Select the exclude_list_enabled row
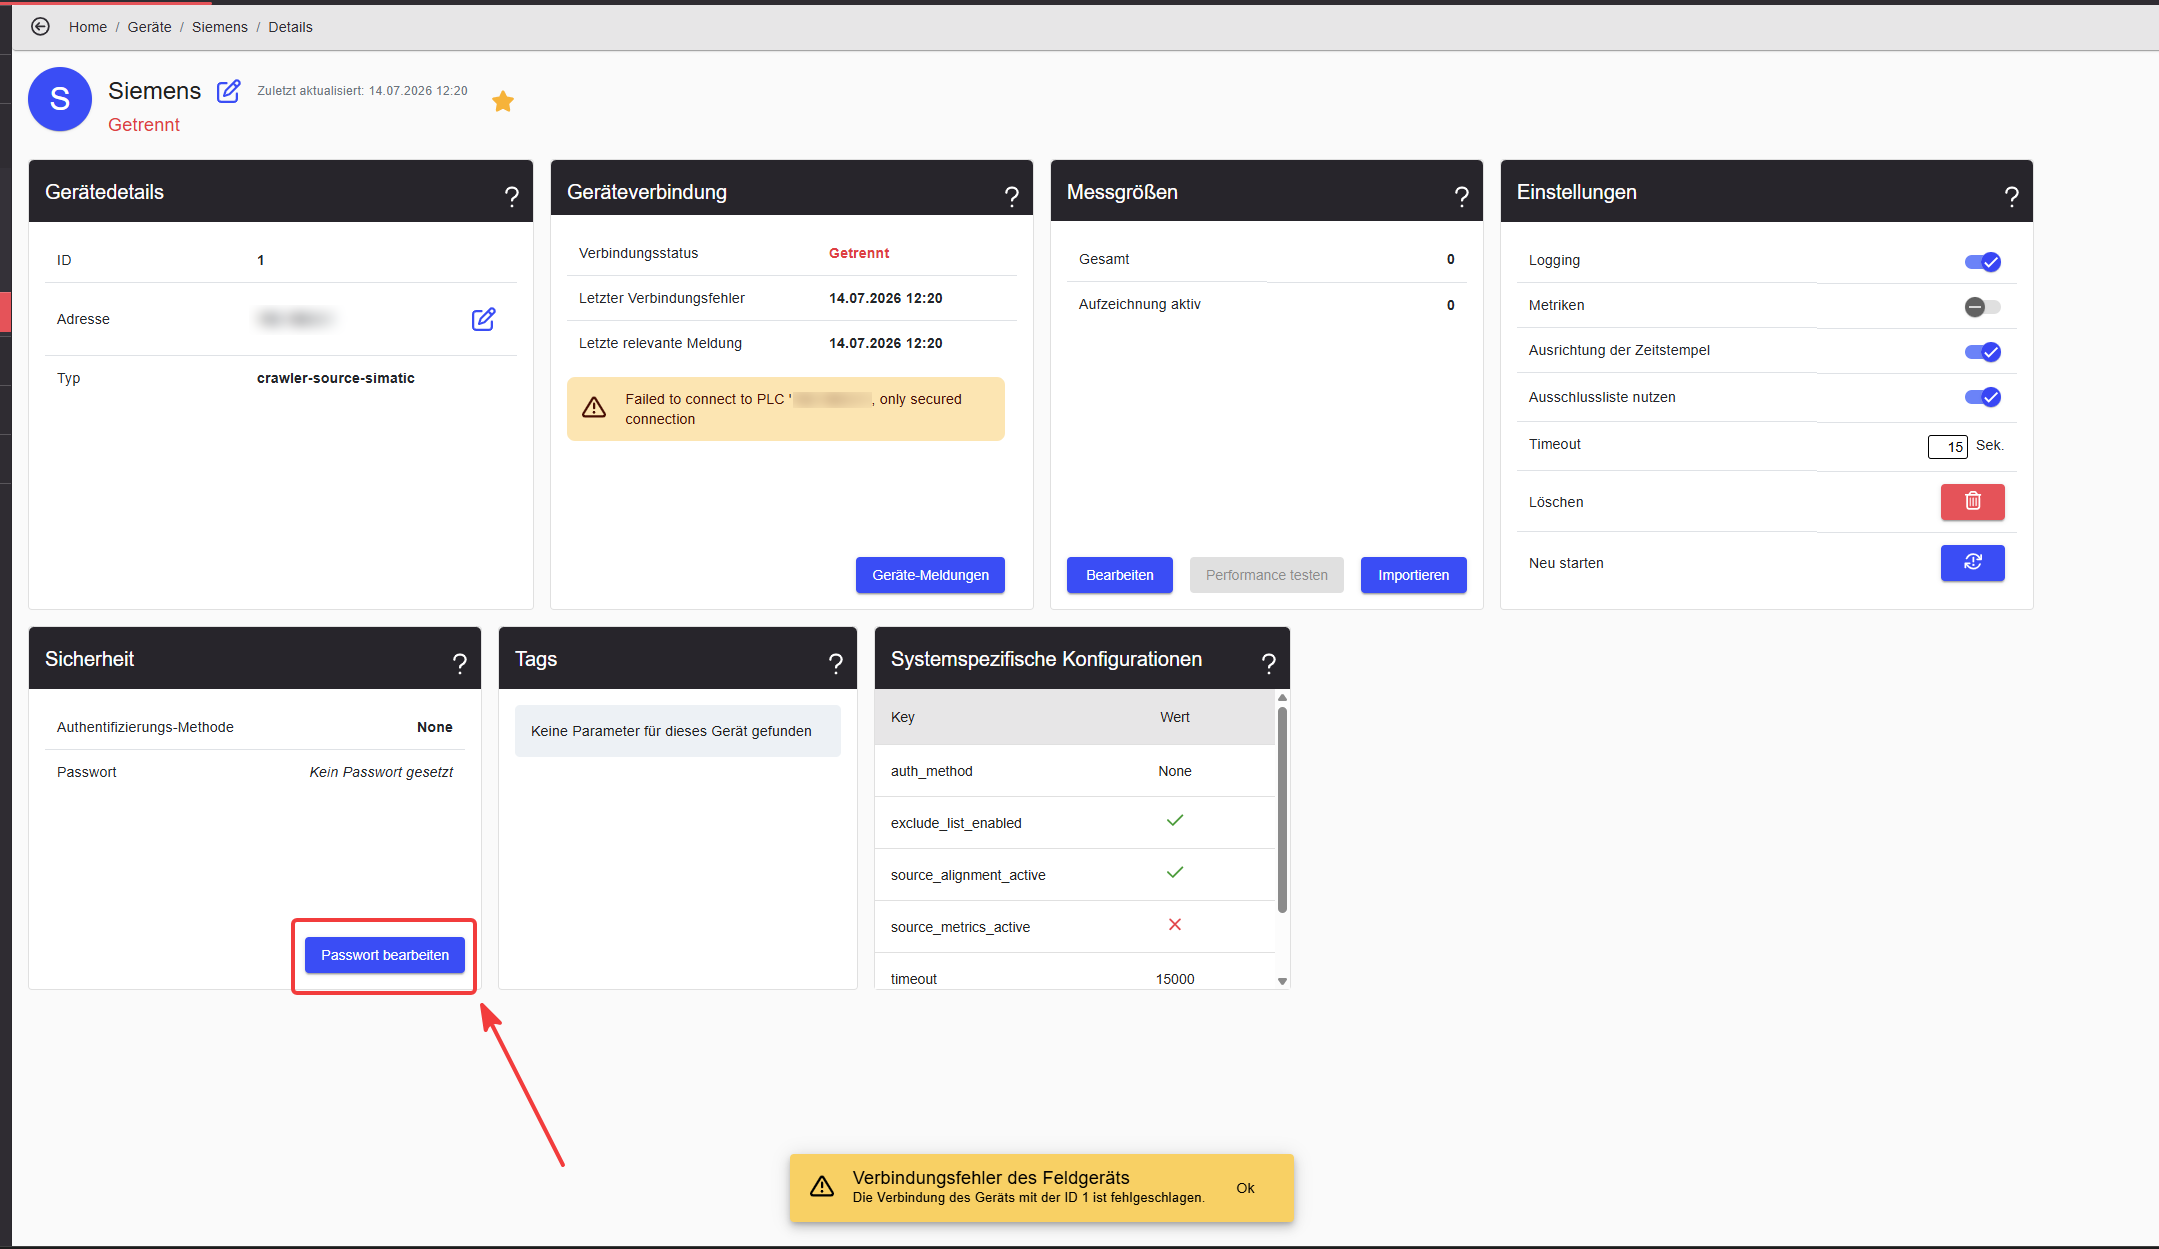Image resolution: width=2159 pixels, height=1249 pixels. coord(1075,823)
